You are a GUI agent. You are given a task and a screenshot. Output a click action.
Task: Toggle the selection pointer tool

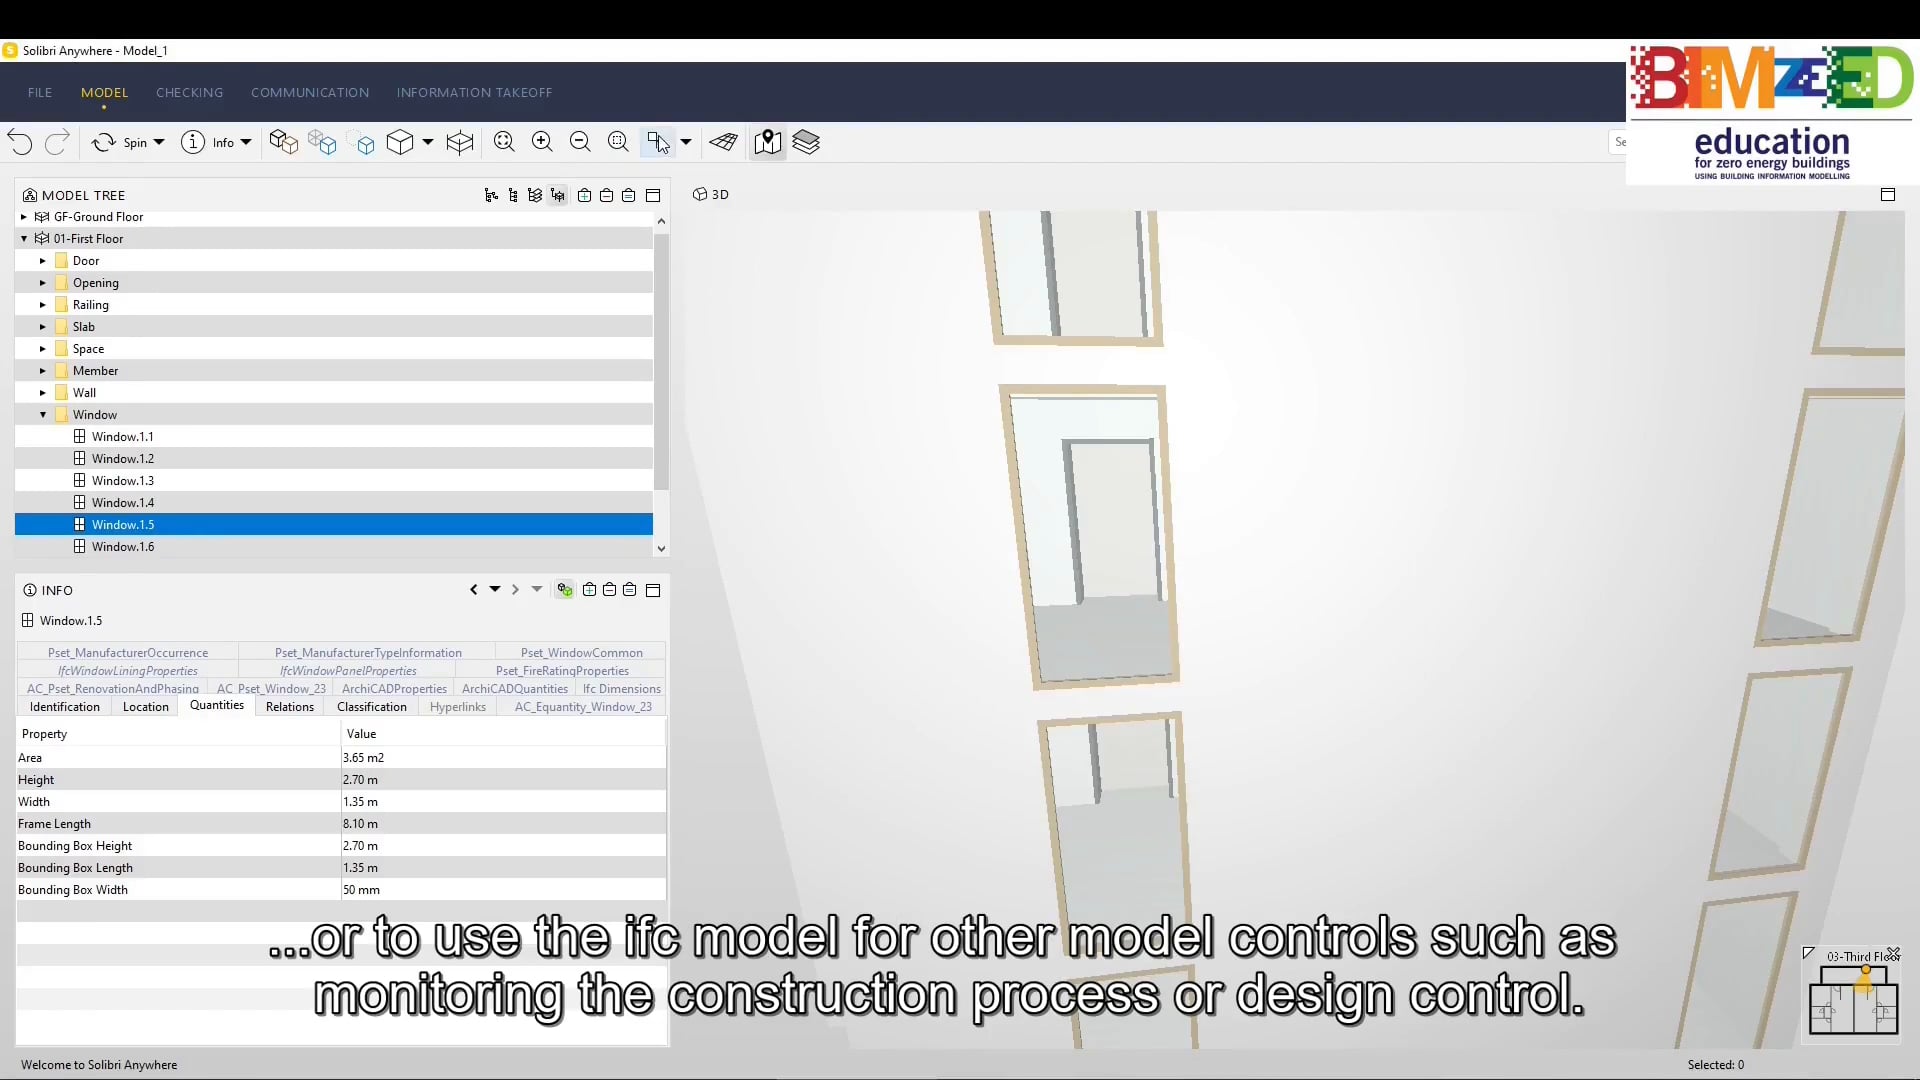tap(658, 142)
